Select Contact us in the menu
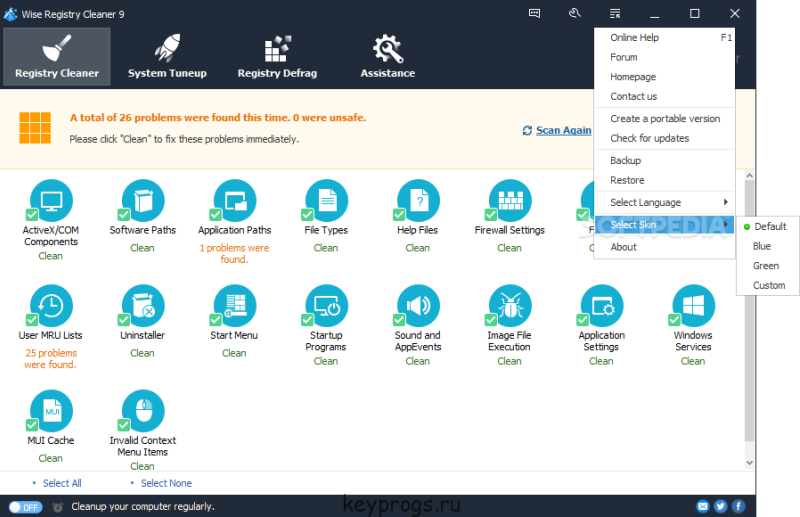 click(664, 96)
